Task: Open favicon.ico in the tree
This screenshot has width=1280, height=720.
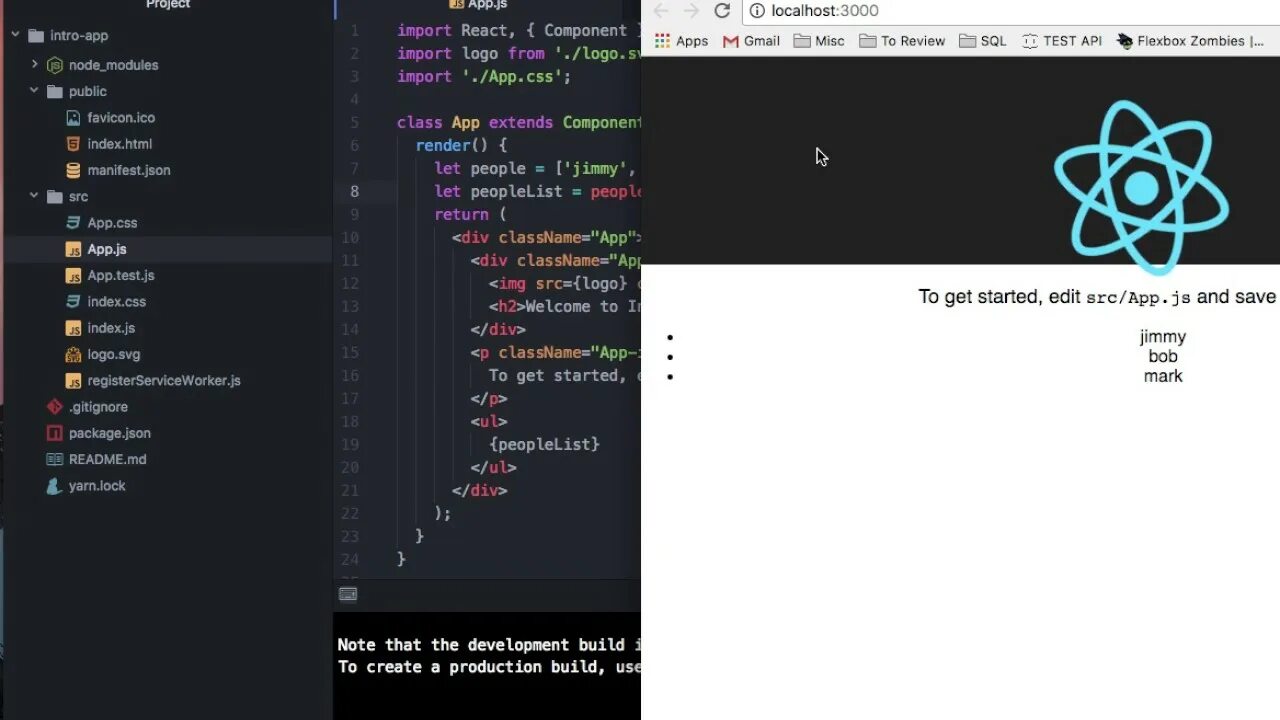Action: (x=121, y=117)
